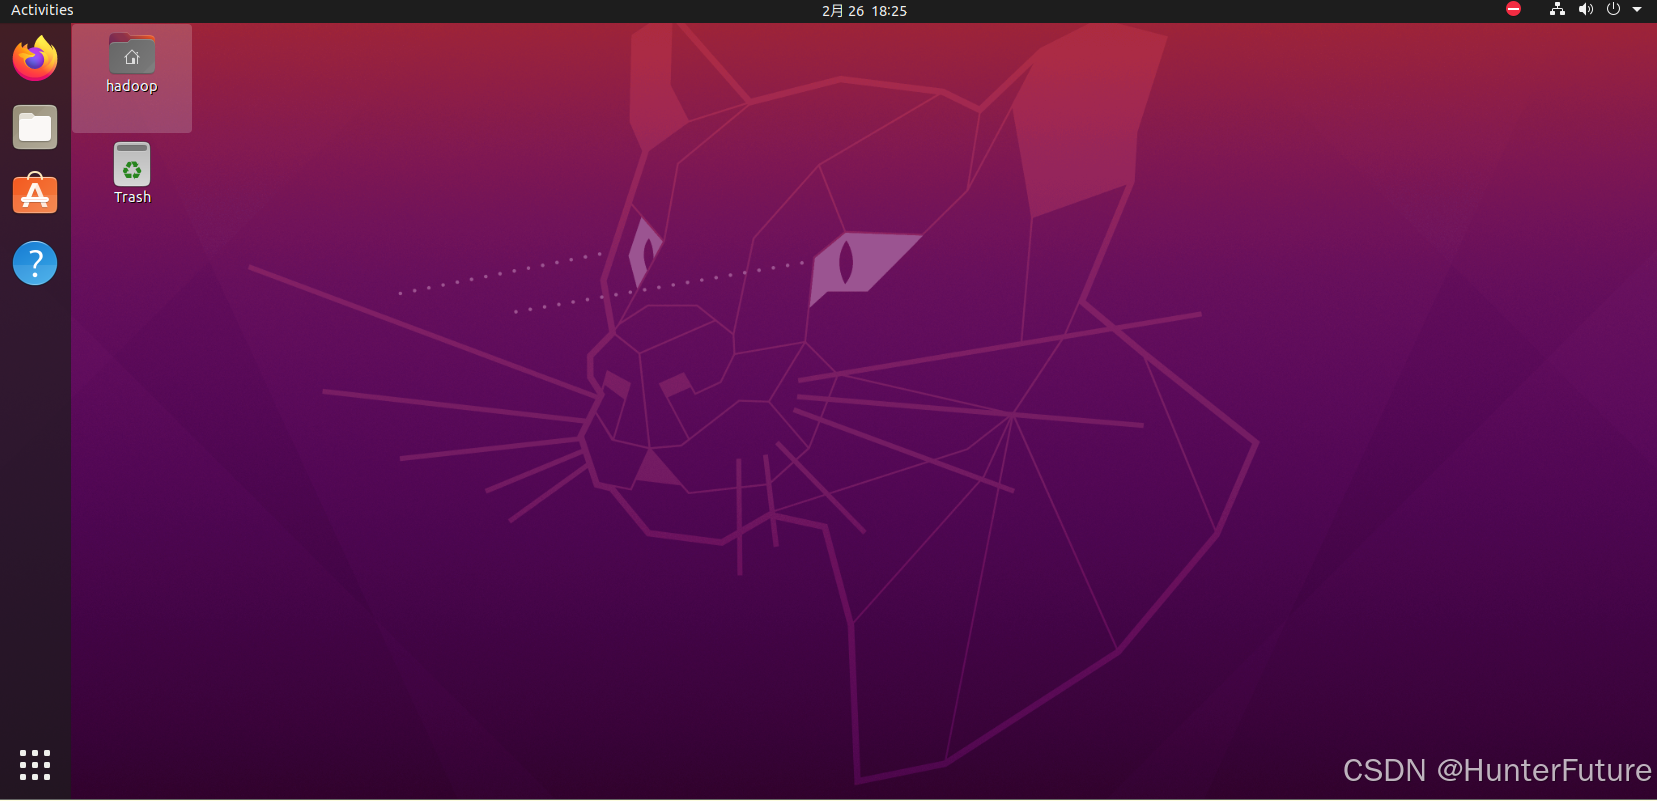Image resolution: width=1657 pixels, height=801 pixels.
Task: Open the Help app in the dock
Action: pos(35,263)
